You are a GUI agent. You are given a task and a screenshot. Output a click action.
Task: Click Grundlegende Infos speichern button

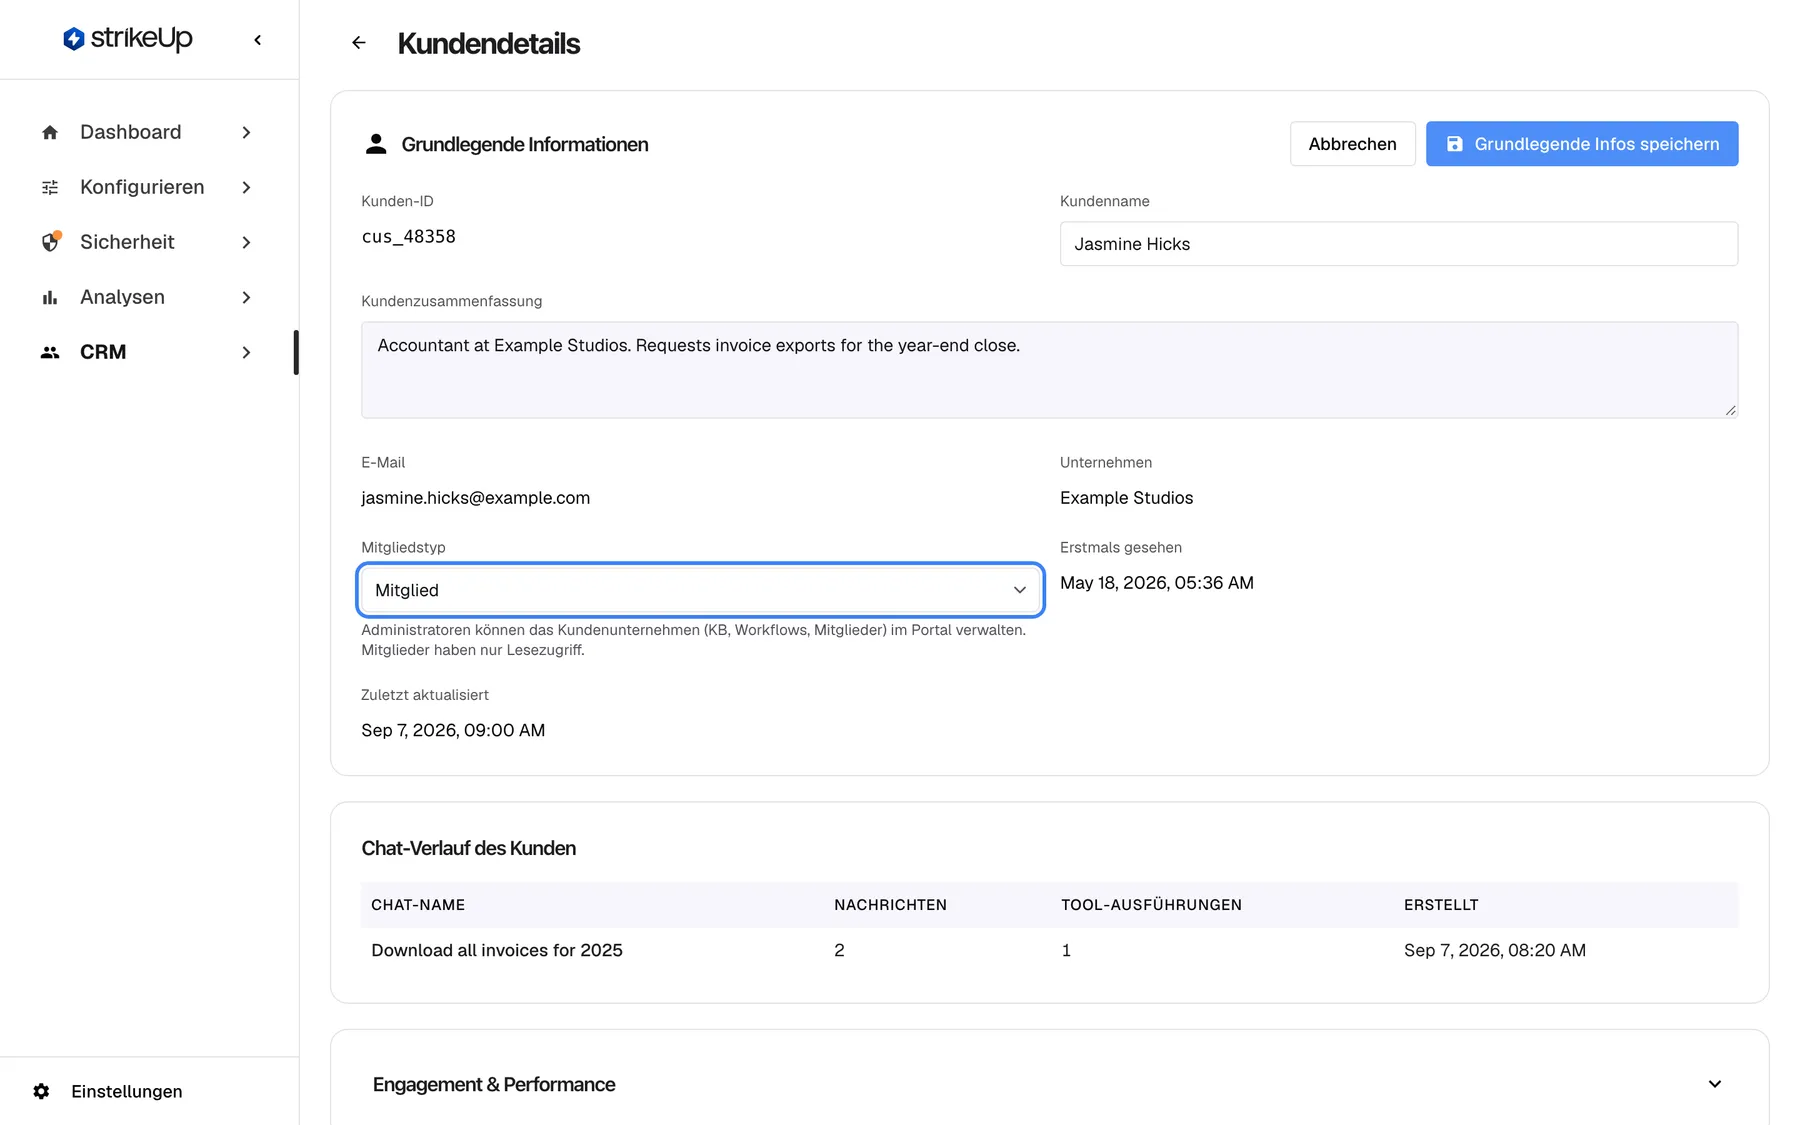tap(1582, 144)
